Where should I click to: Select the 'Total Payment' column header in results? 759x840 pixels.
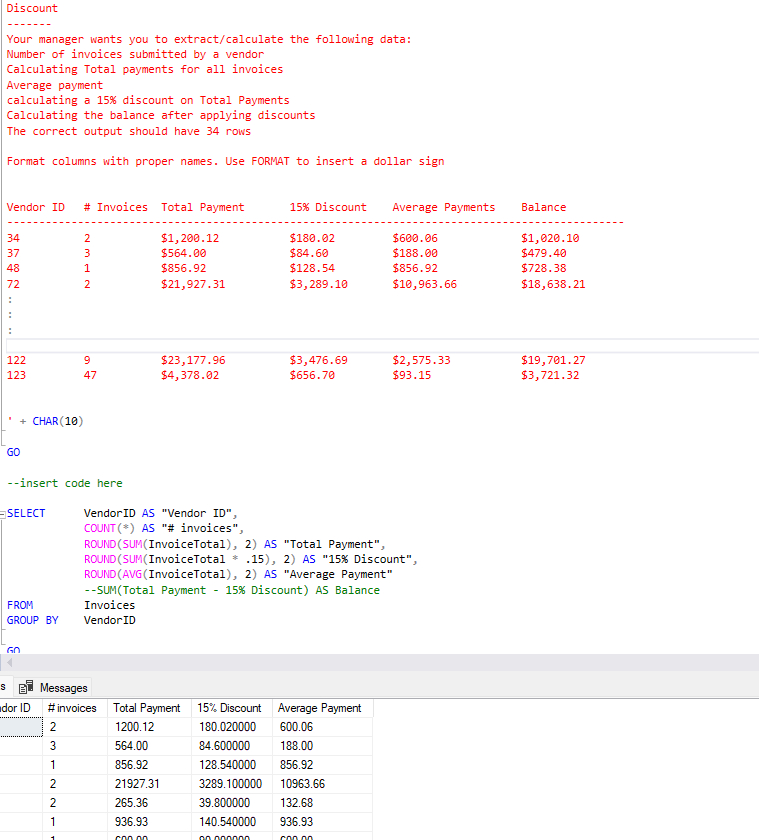[149, 708]
